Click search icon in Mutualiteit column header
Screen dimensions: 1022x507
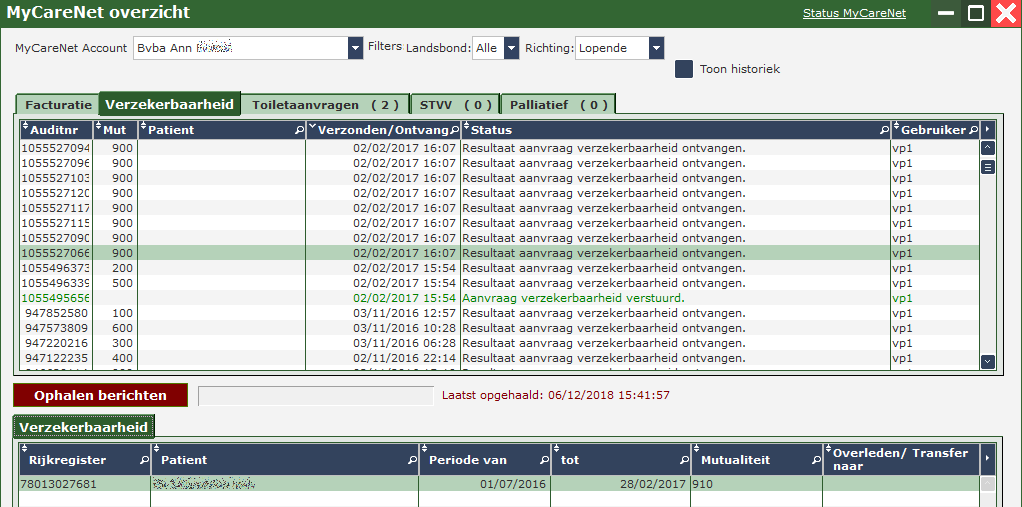(x=813, y=460)
